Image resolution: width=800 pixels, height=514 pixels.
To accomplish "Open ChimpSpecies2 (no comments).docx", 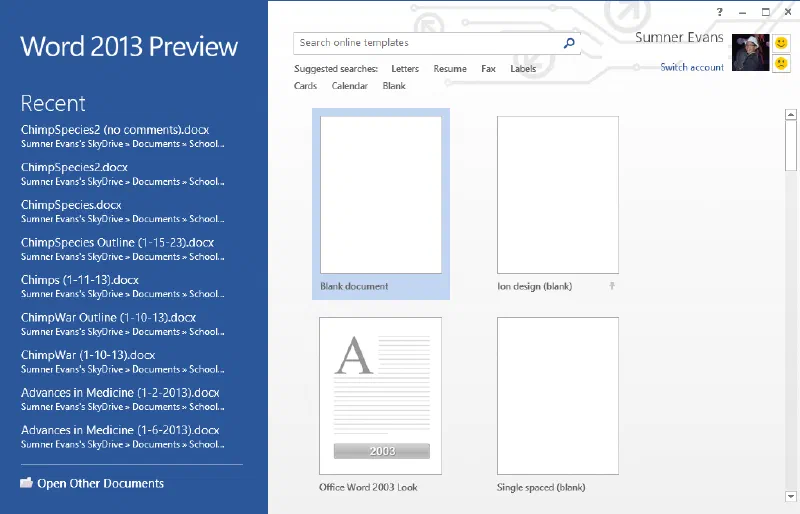I will pyautogui.click(x=122, y=136).
